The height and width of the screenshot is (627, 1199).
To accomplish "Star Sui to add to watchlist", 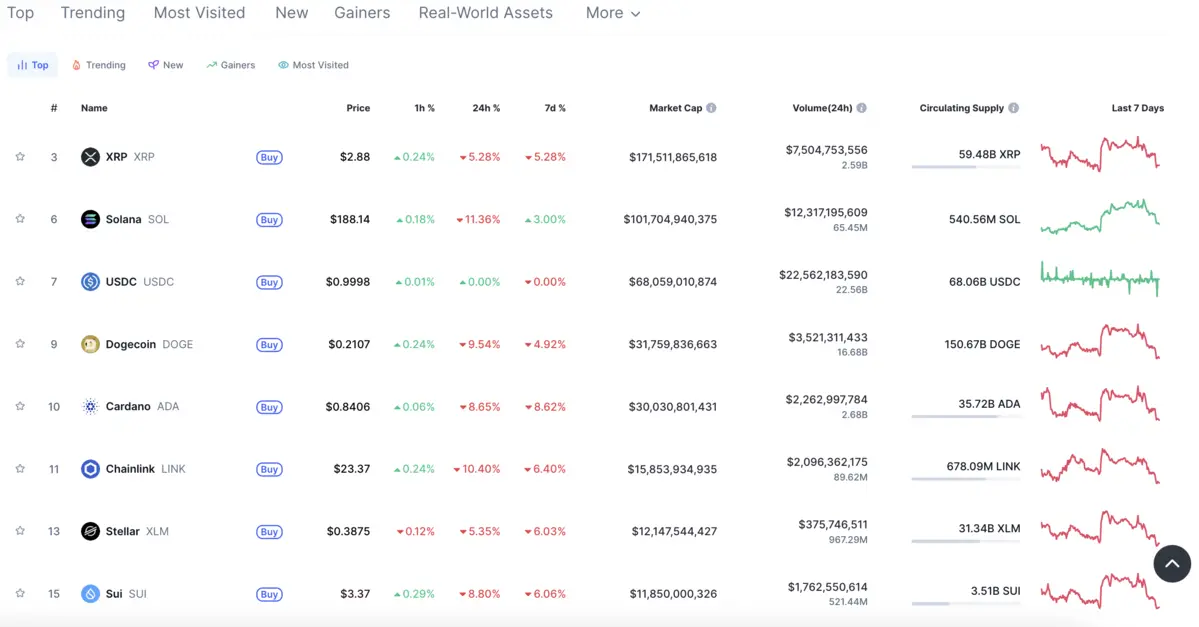I will coord(20,594).
